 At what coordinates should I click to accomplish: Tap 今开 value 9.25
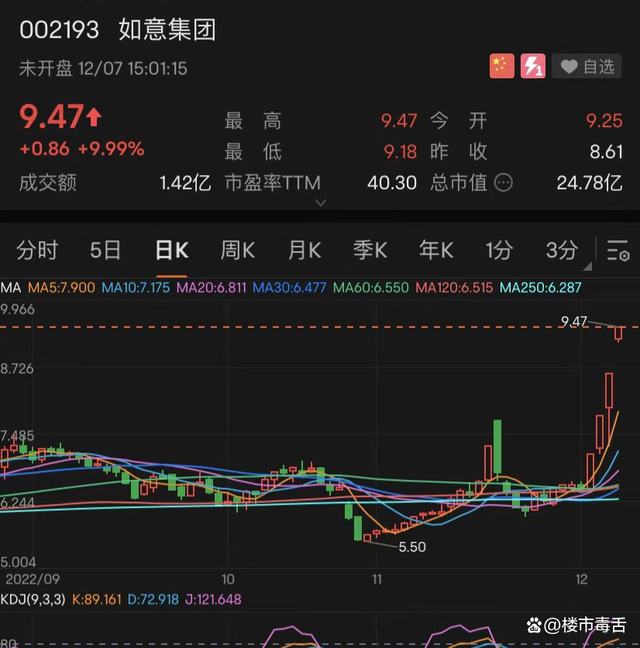pos(604,121)
